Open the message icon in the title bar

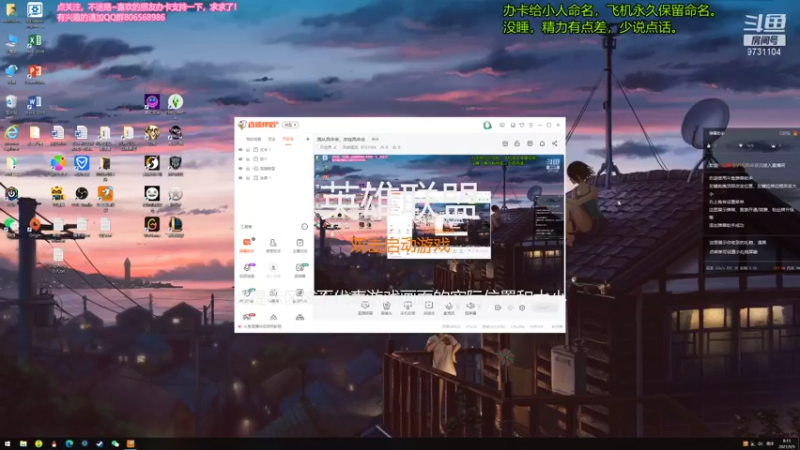coord(502,125)
